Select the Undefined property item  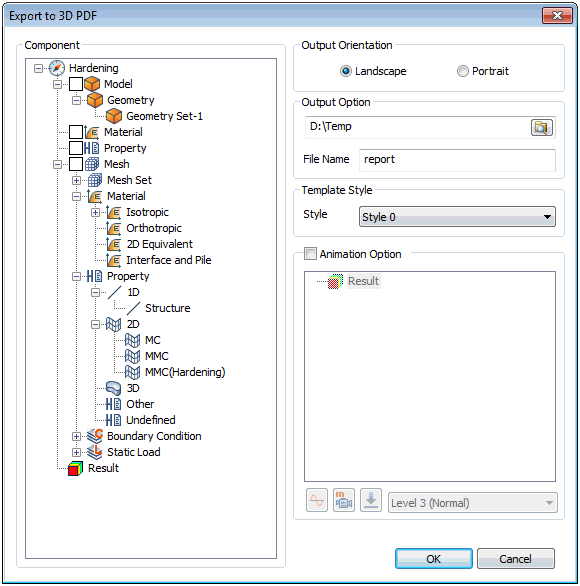click(151, 420)
